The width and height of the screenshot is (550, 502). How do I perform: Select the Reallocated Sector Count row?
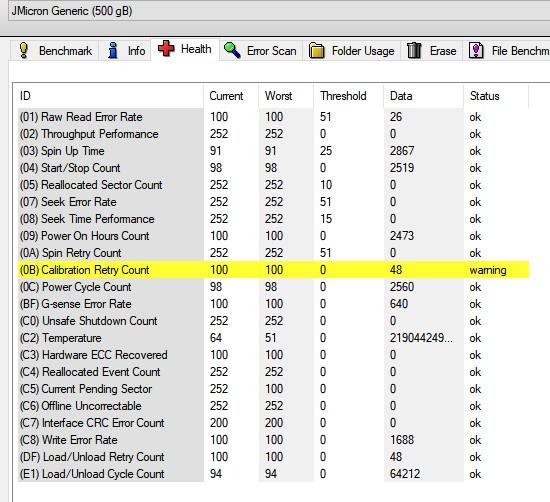coord(274,185)
